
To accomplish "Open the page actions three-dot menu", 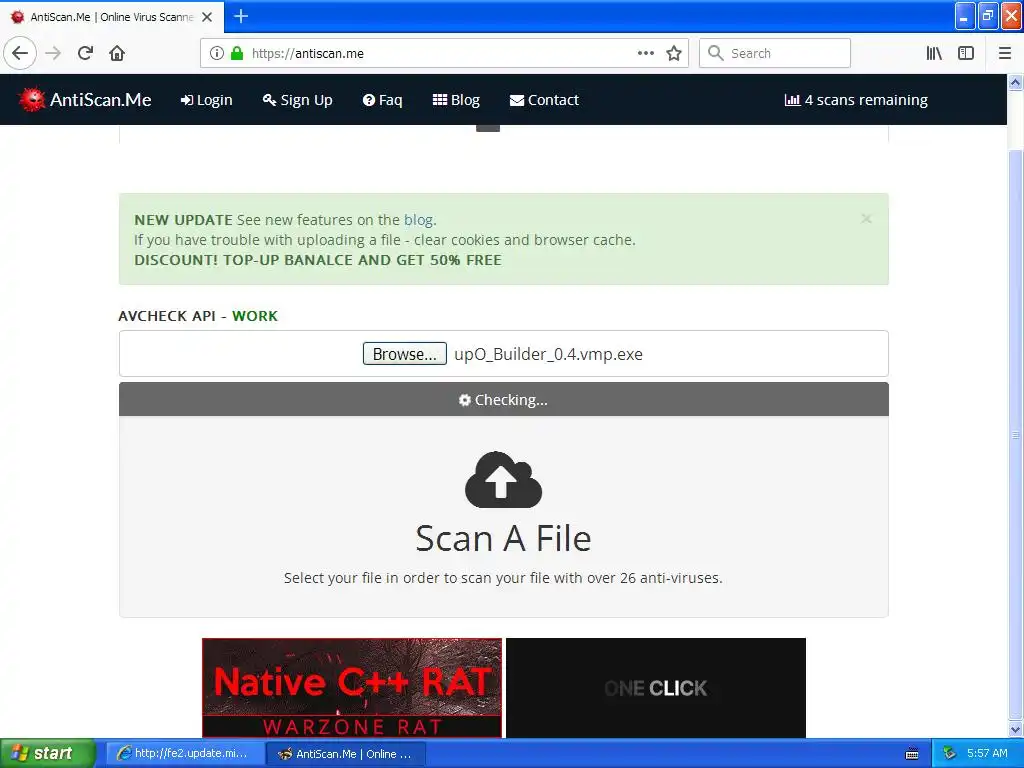I will pos(645,53).
